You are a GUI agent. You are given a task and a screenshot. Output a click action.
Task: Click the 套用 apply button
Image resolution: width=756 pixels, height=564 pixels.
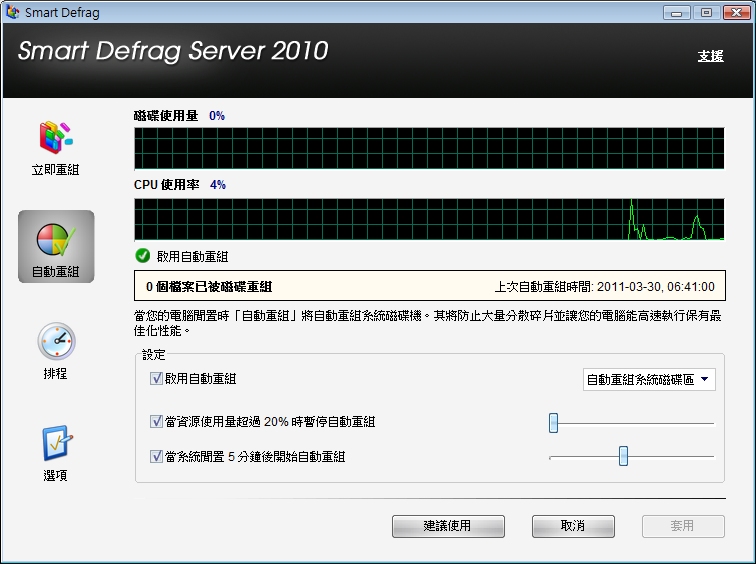[x=683, y=526]
